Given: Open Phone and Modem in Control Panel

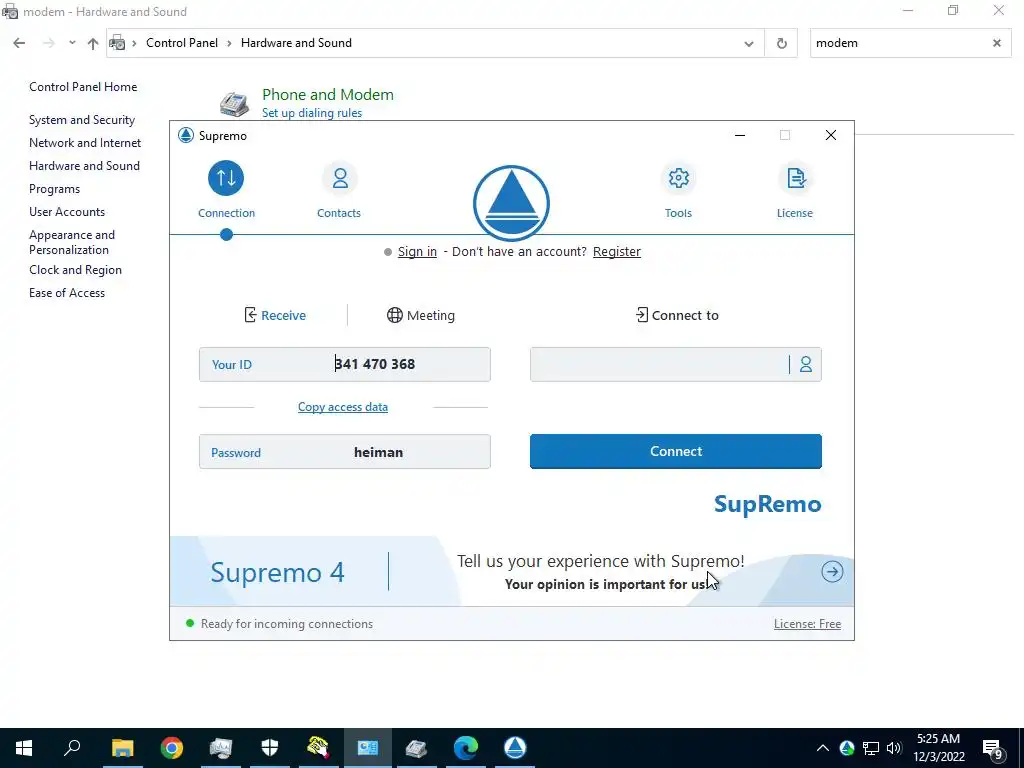Looking at the screenshot, I should [x=328, y=95].
